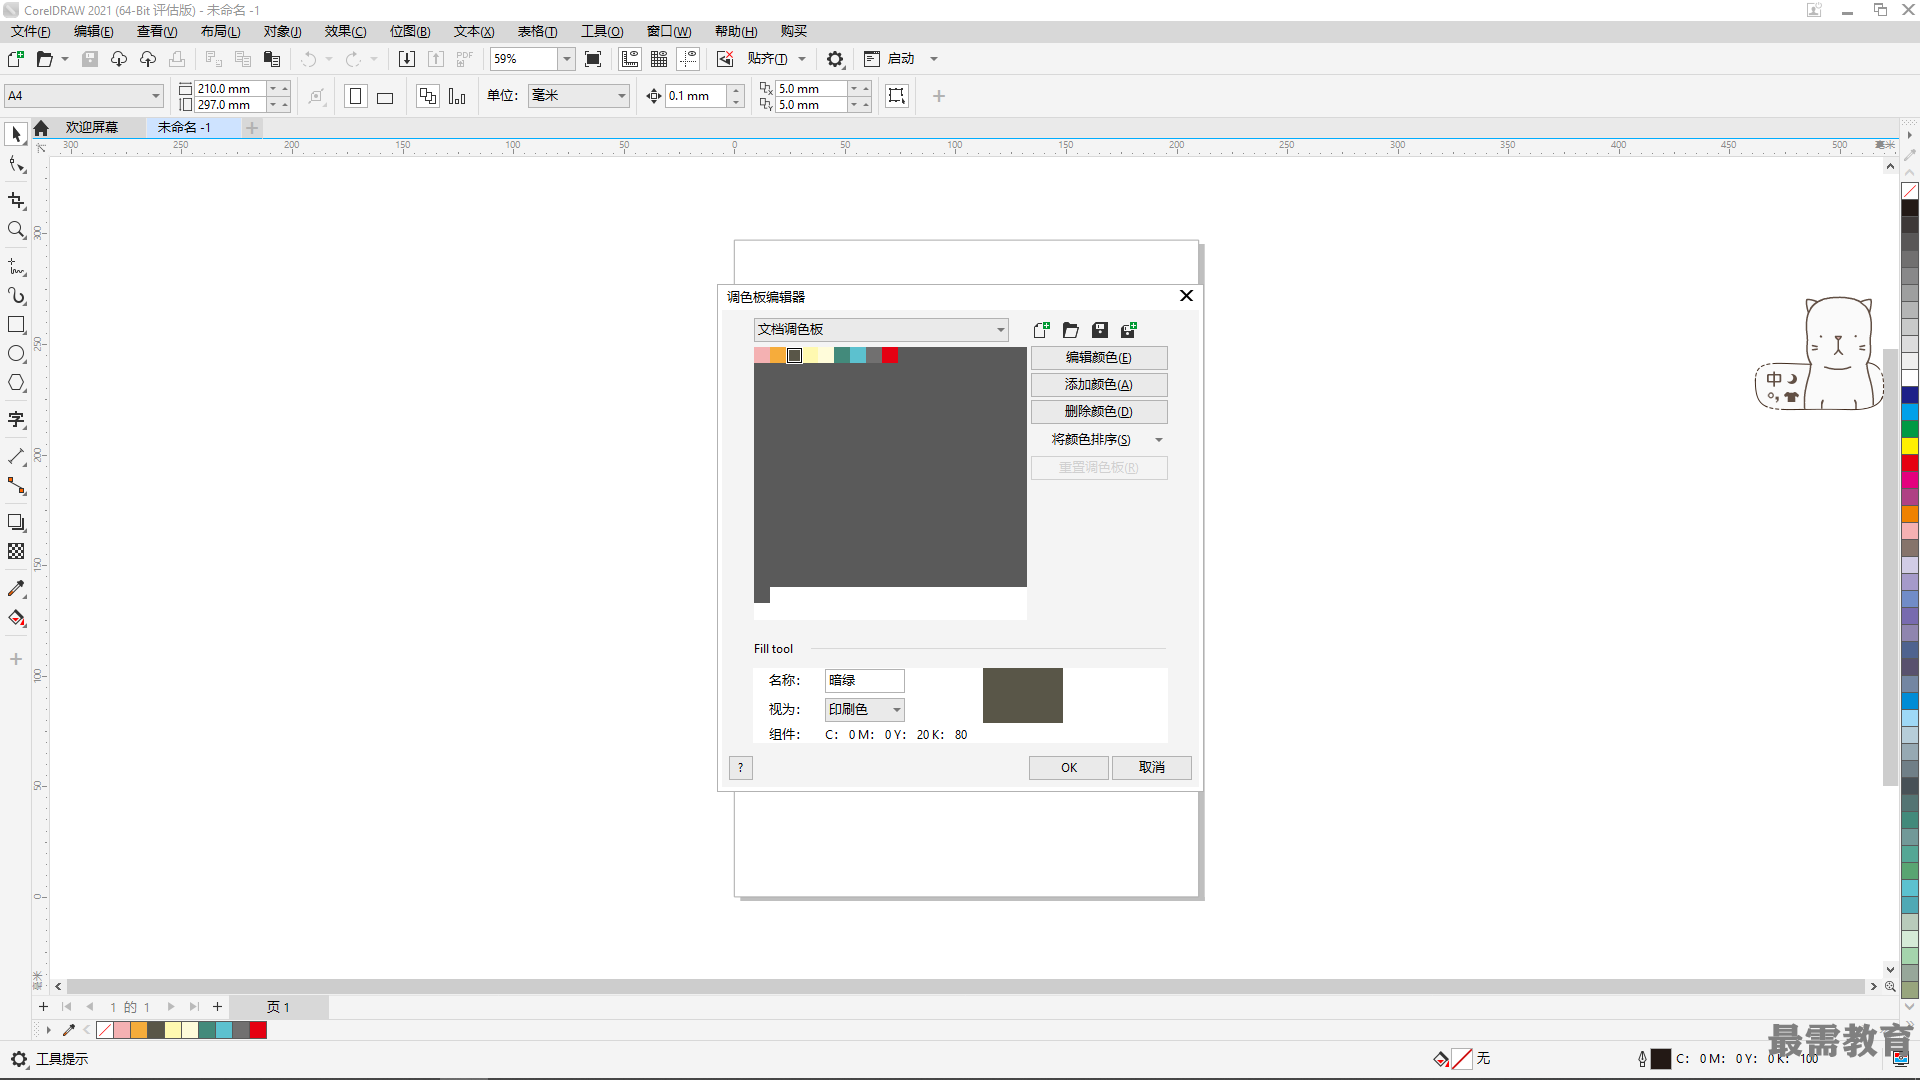Image resolution: width=1920 pixels, height=1080 pixels.
Task: Open the 文件 menu
Action: pyautogui.click(x=30, y=31)
